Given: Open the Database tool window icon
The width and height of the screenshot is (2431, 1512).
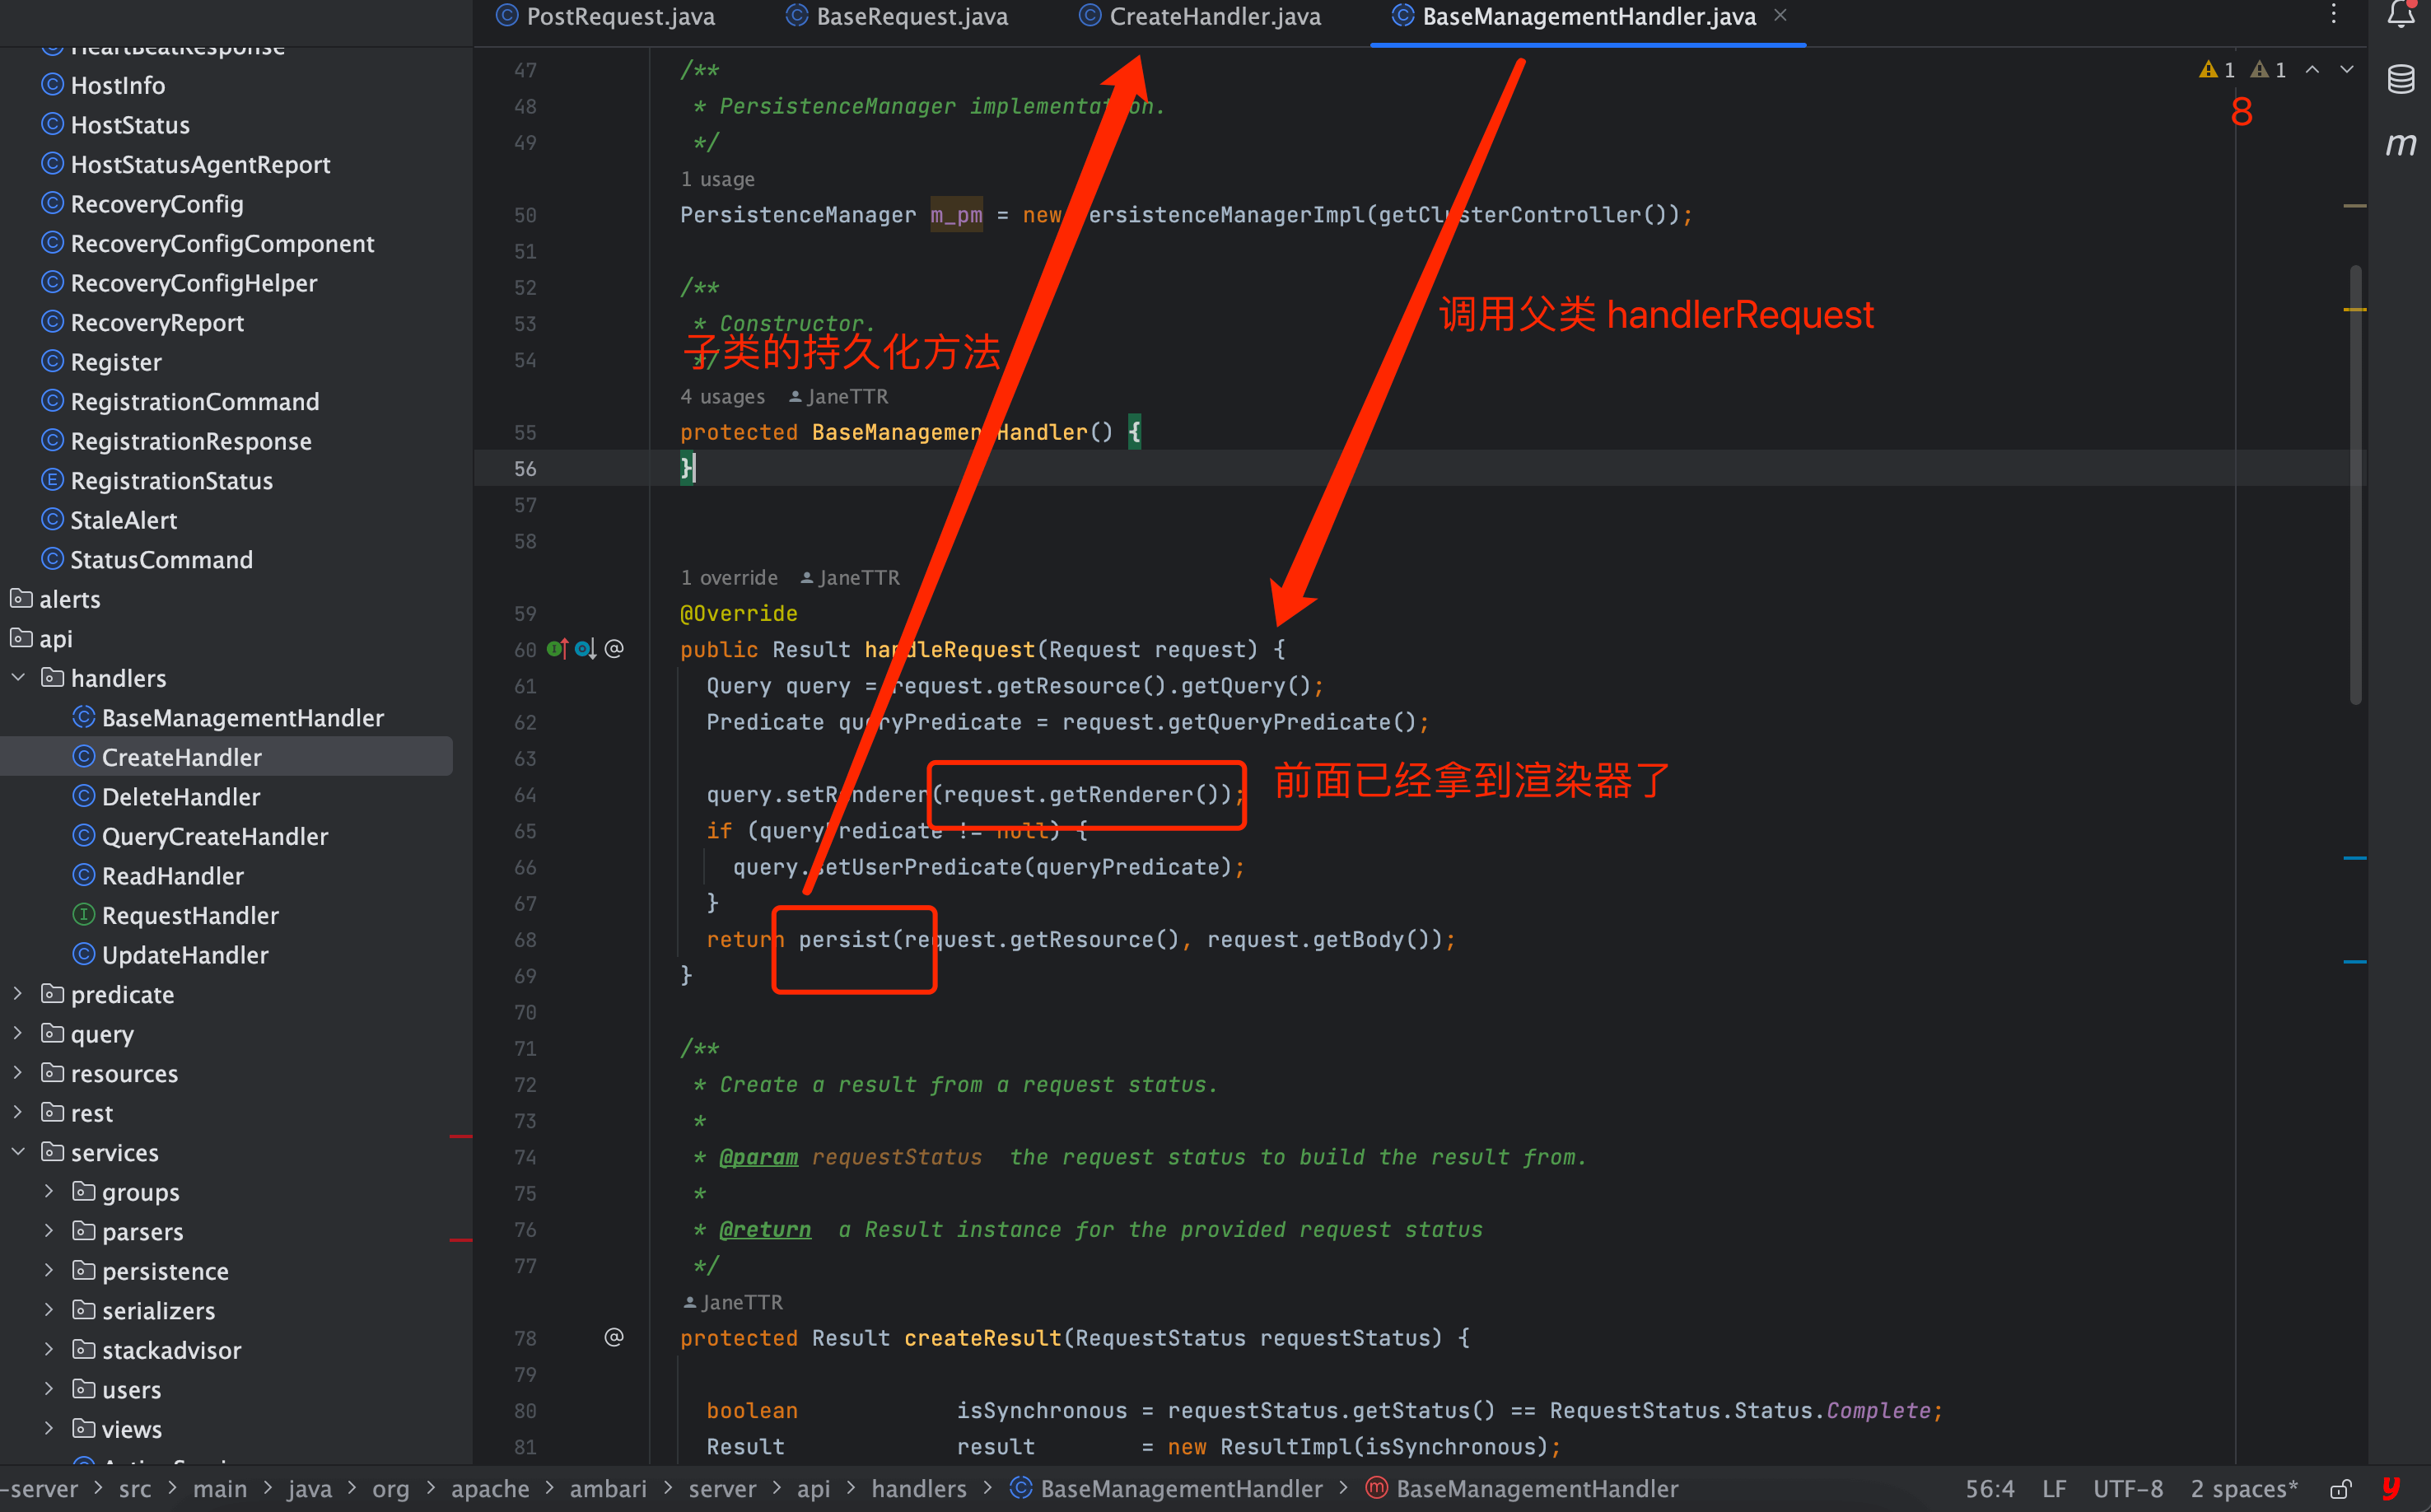Looking at the screenshot, I should point(2400,79).
